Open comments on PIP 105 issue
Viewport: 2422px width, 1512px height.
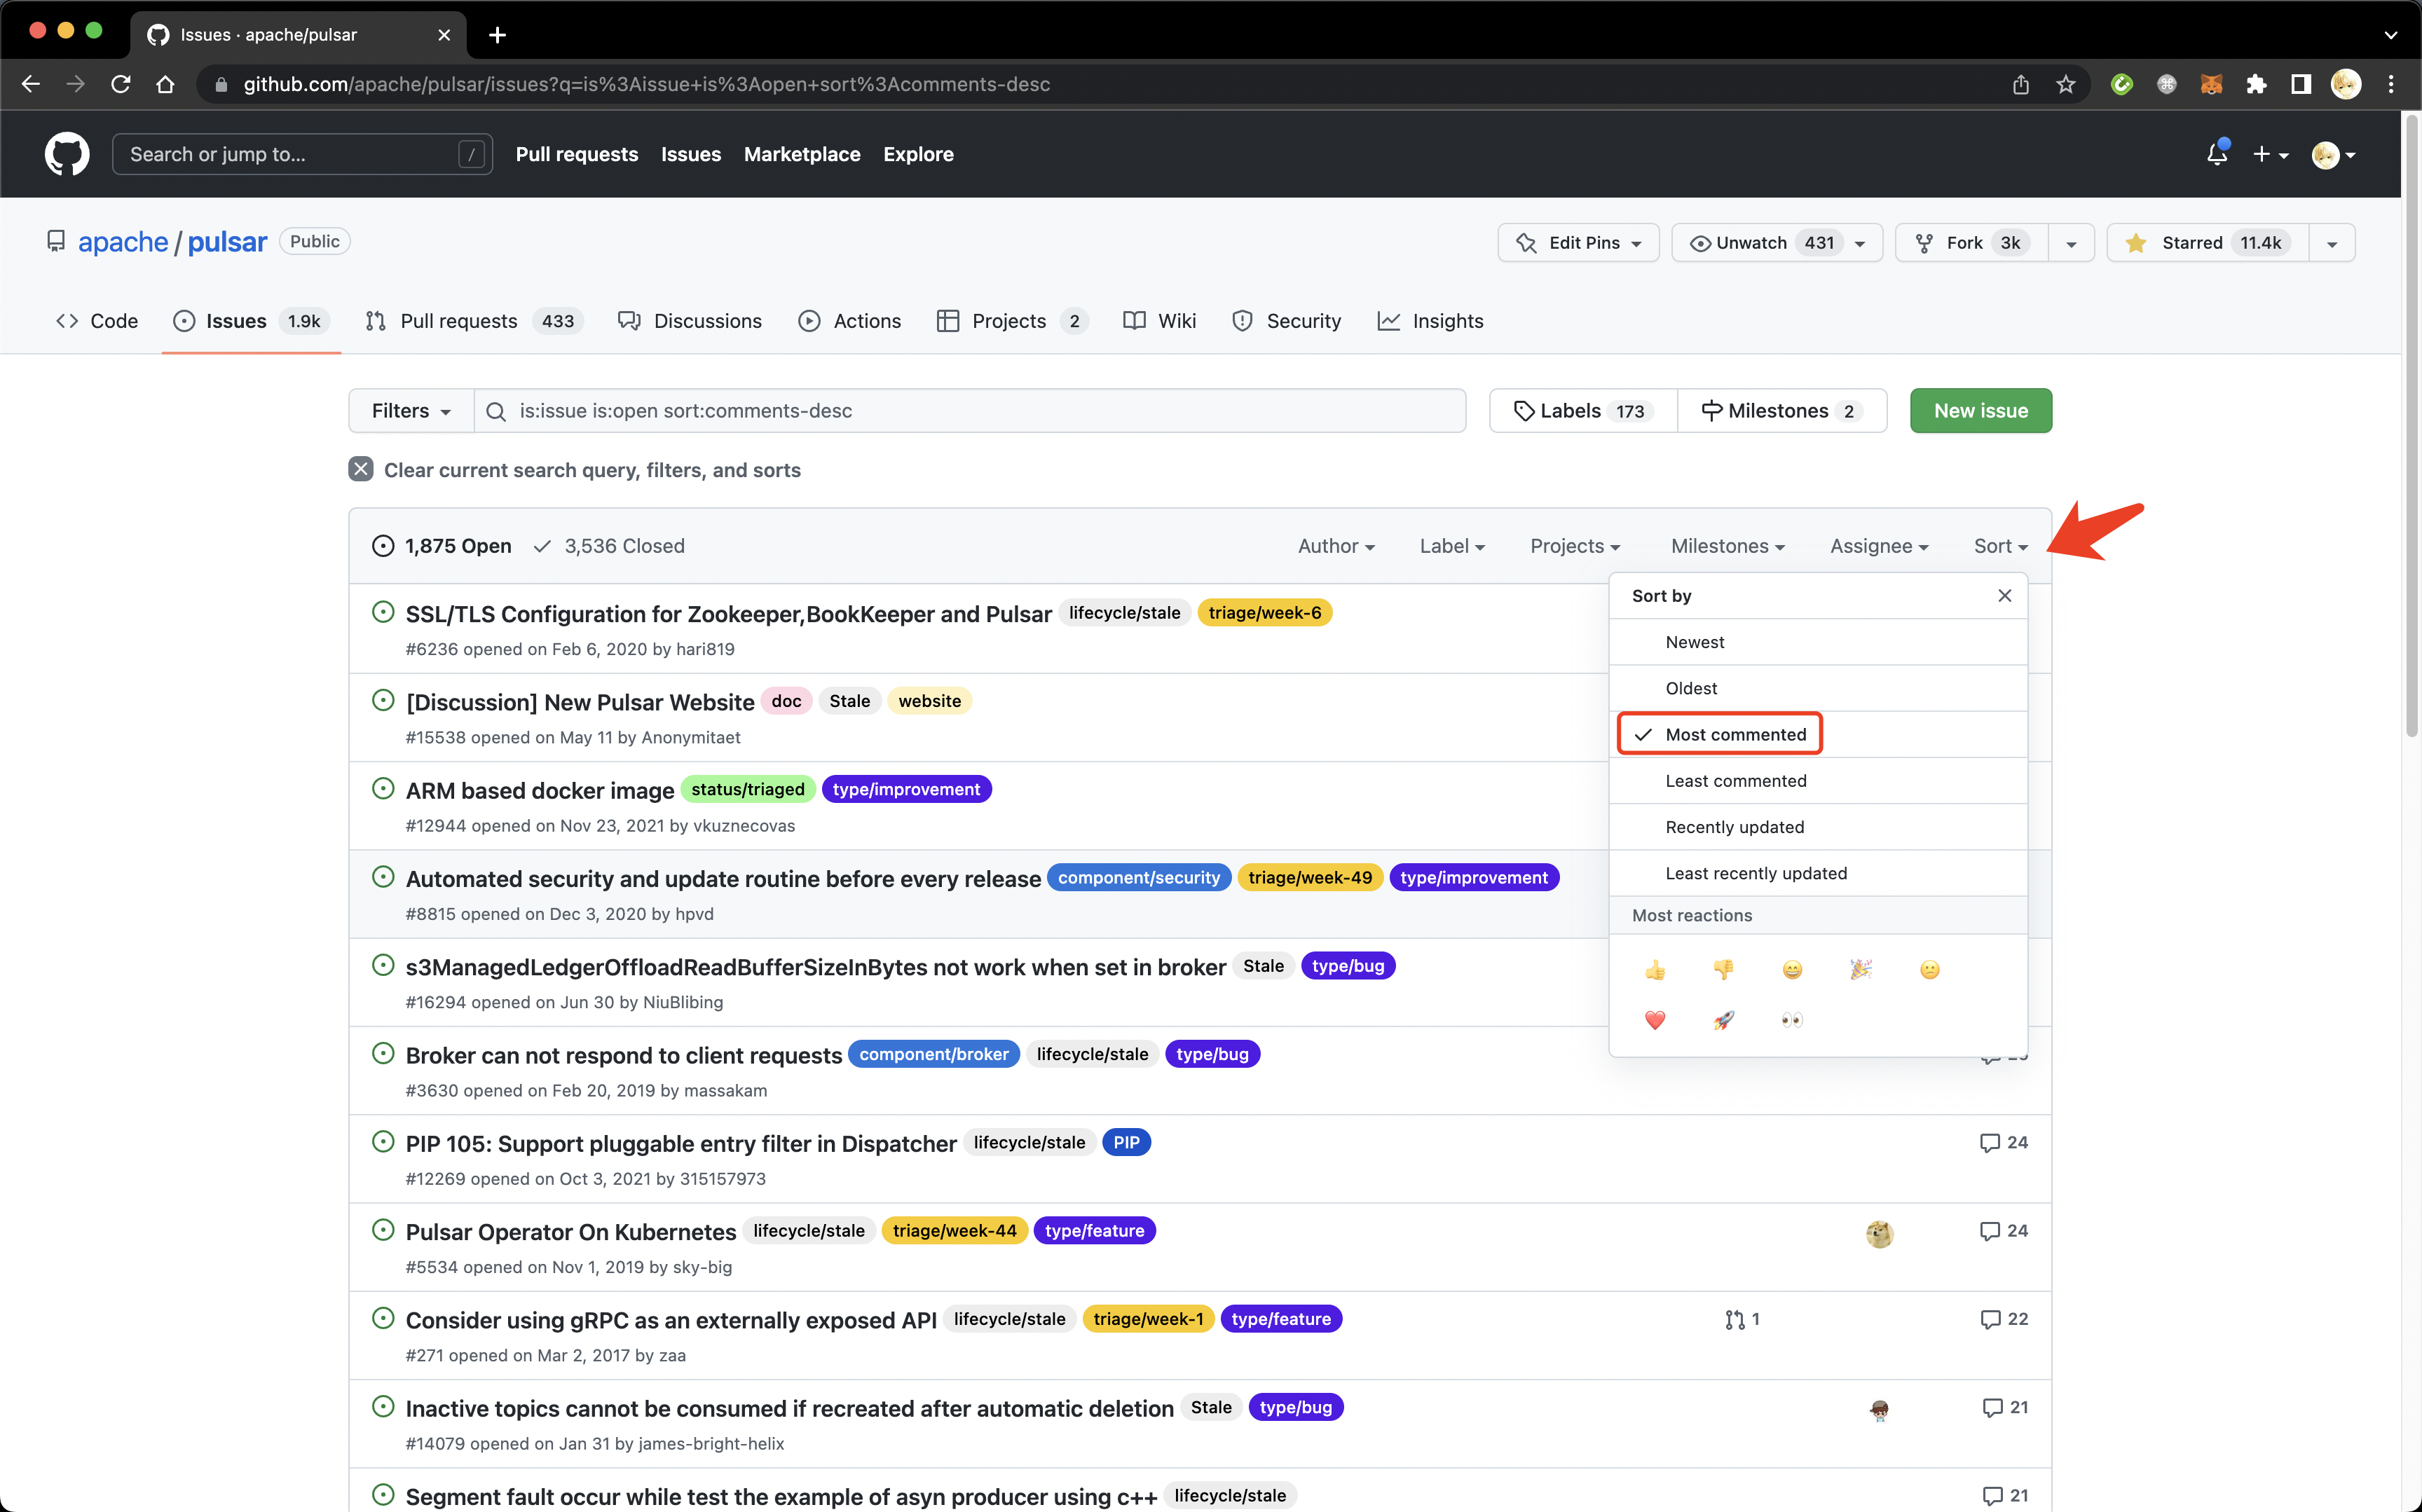pyautogui.click(x=2004, y=1142)
